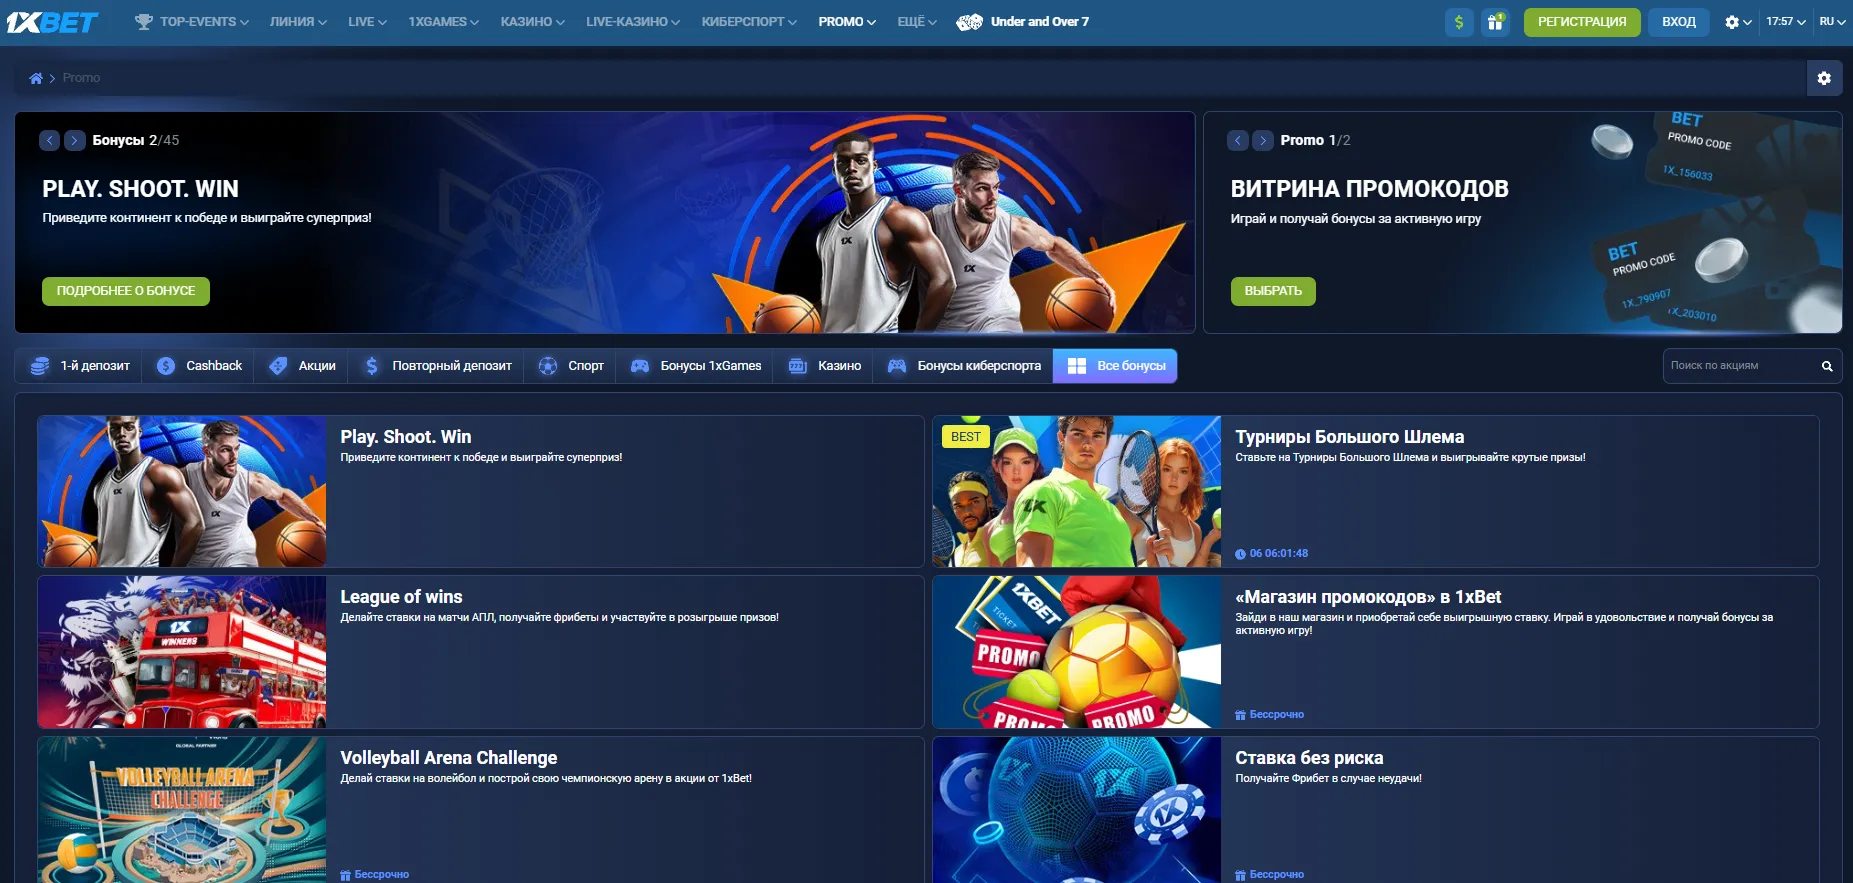
Task: Select the Cashback bonus tab
Action: click(x=200, y=366)
